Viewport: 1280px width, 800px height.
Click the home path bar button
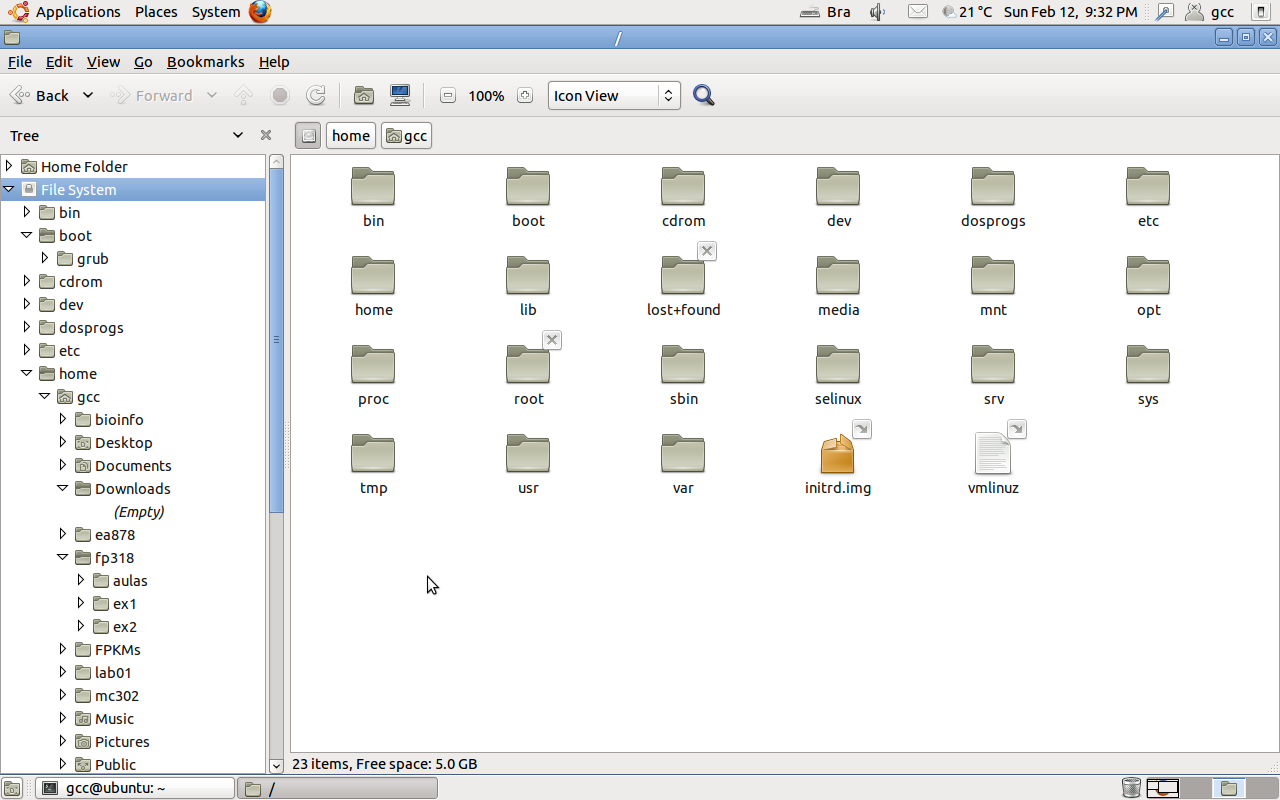pos(351,136)
